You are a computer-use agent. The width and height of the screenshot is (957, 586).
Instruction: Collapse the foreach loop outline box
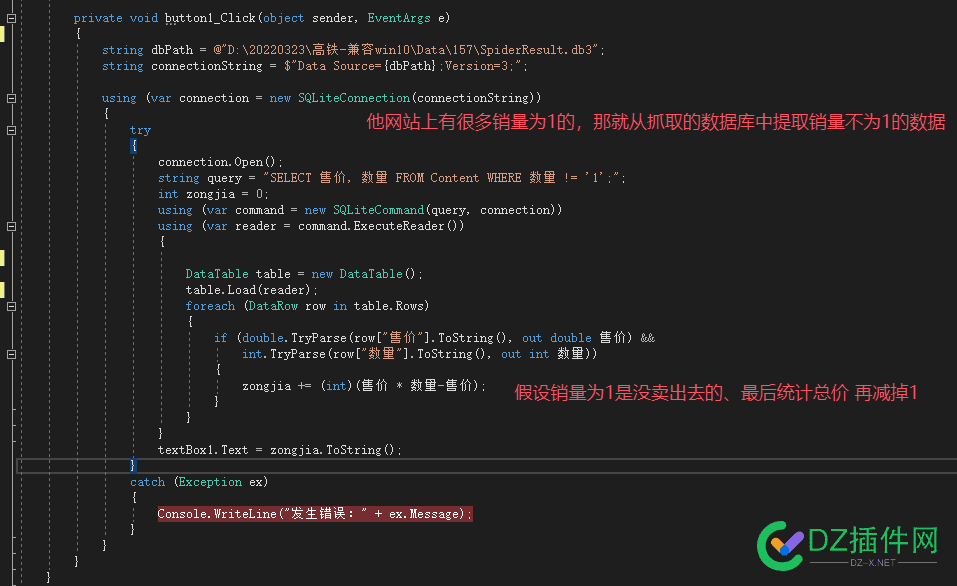(11, 306)
